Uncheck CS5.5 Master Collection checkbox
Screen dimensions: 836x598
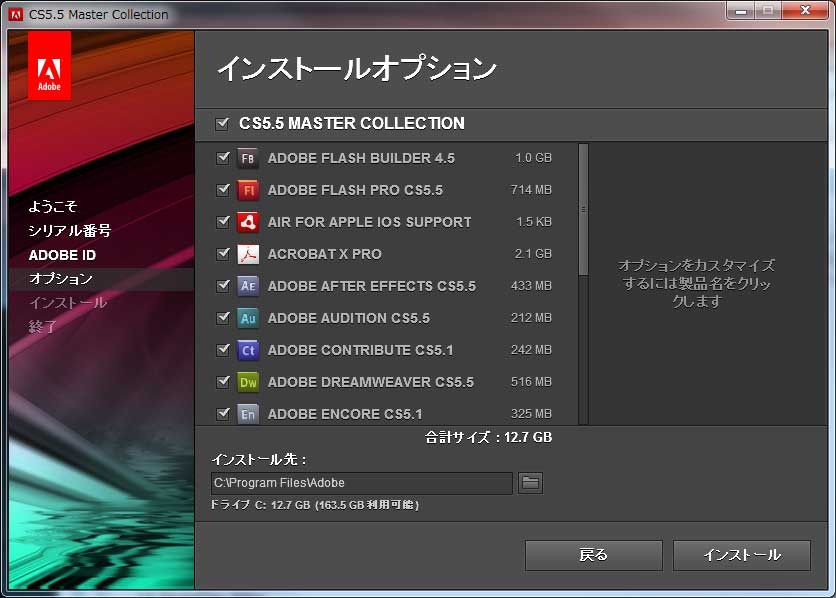pos(222,124)
